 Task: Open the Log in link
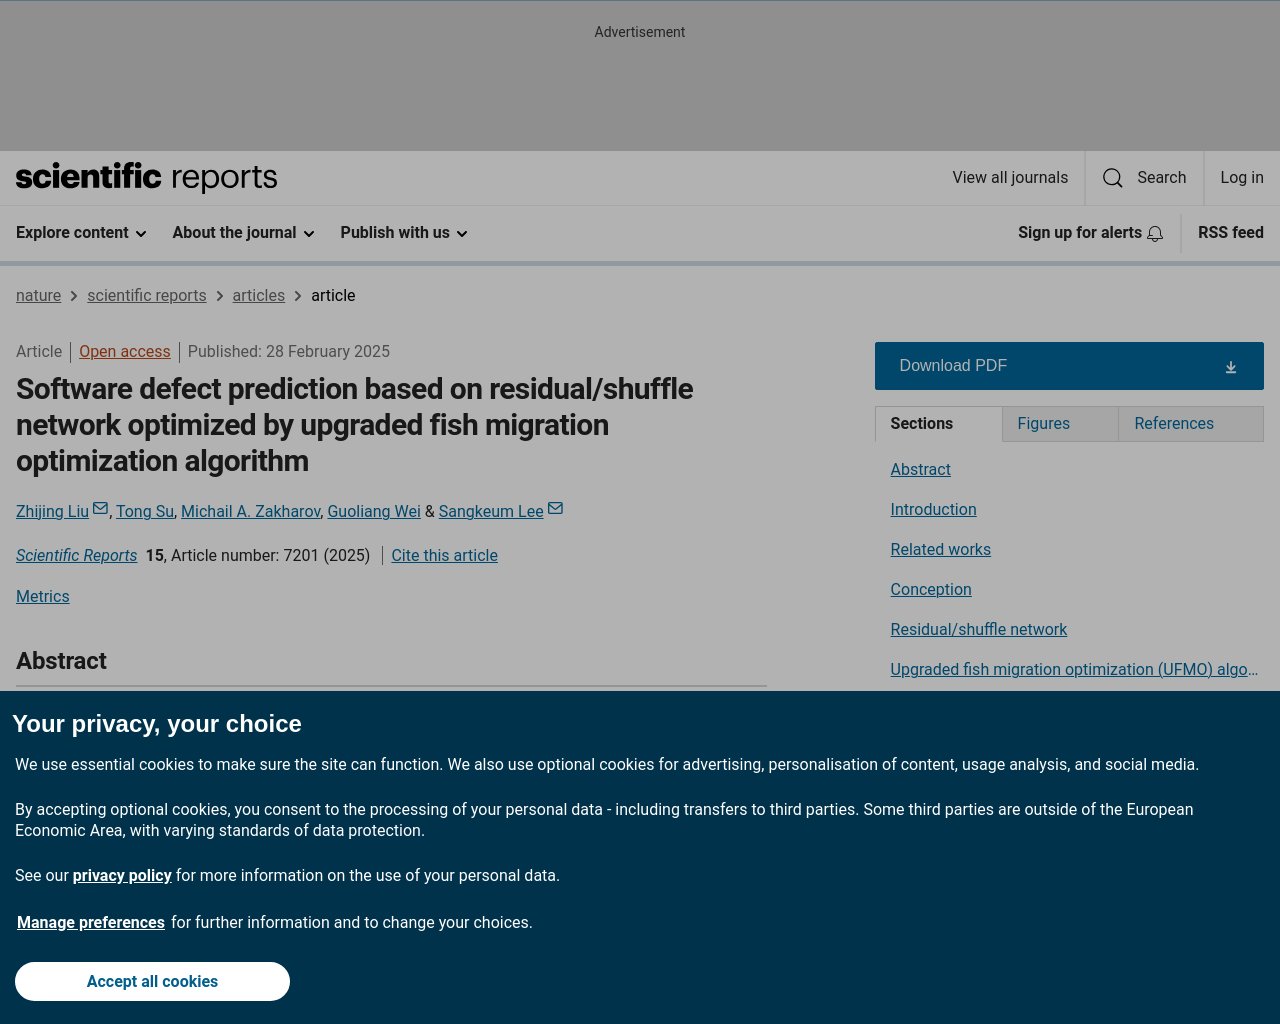(1242, 178)
